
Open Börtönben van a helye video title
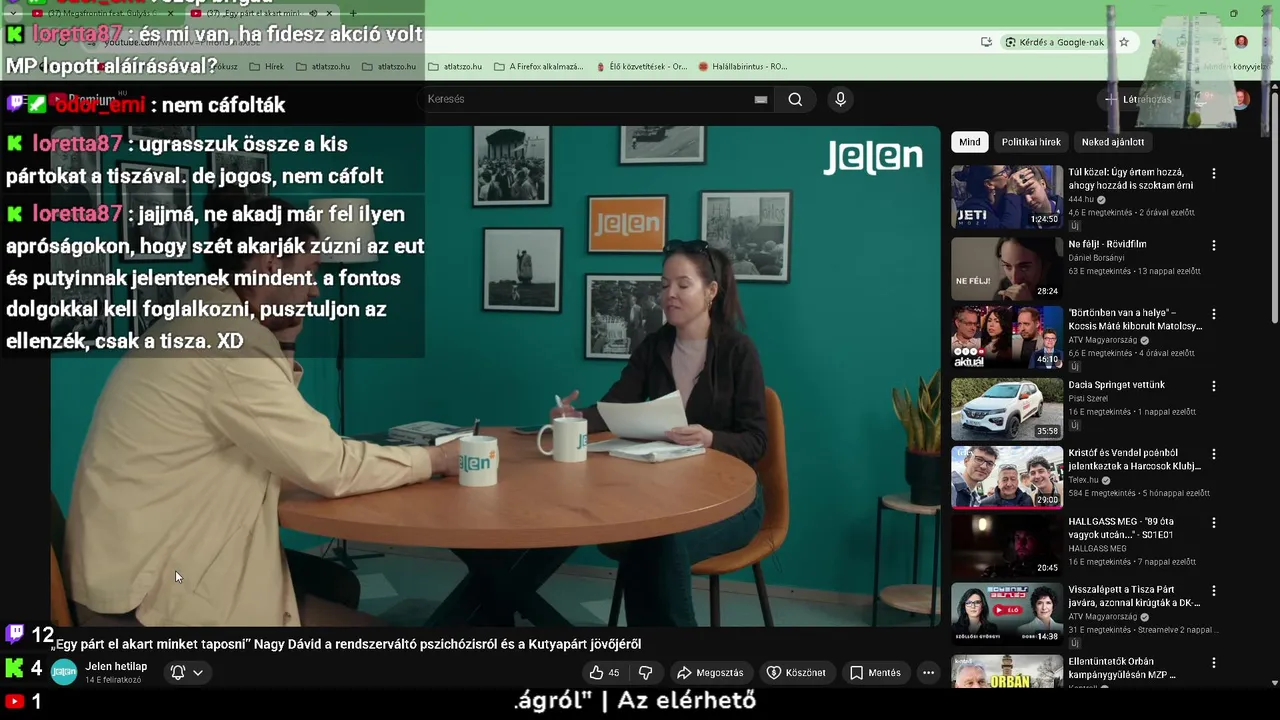click(x=1135, y=319)
